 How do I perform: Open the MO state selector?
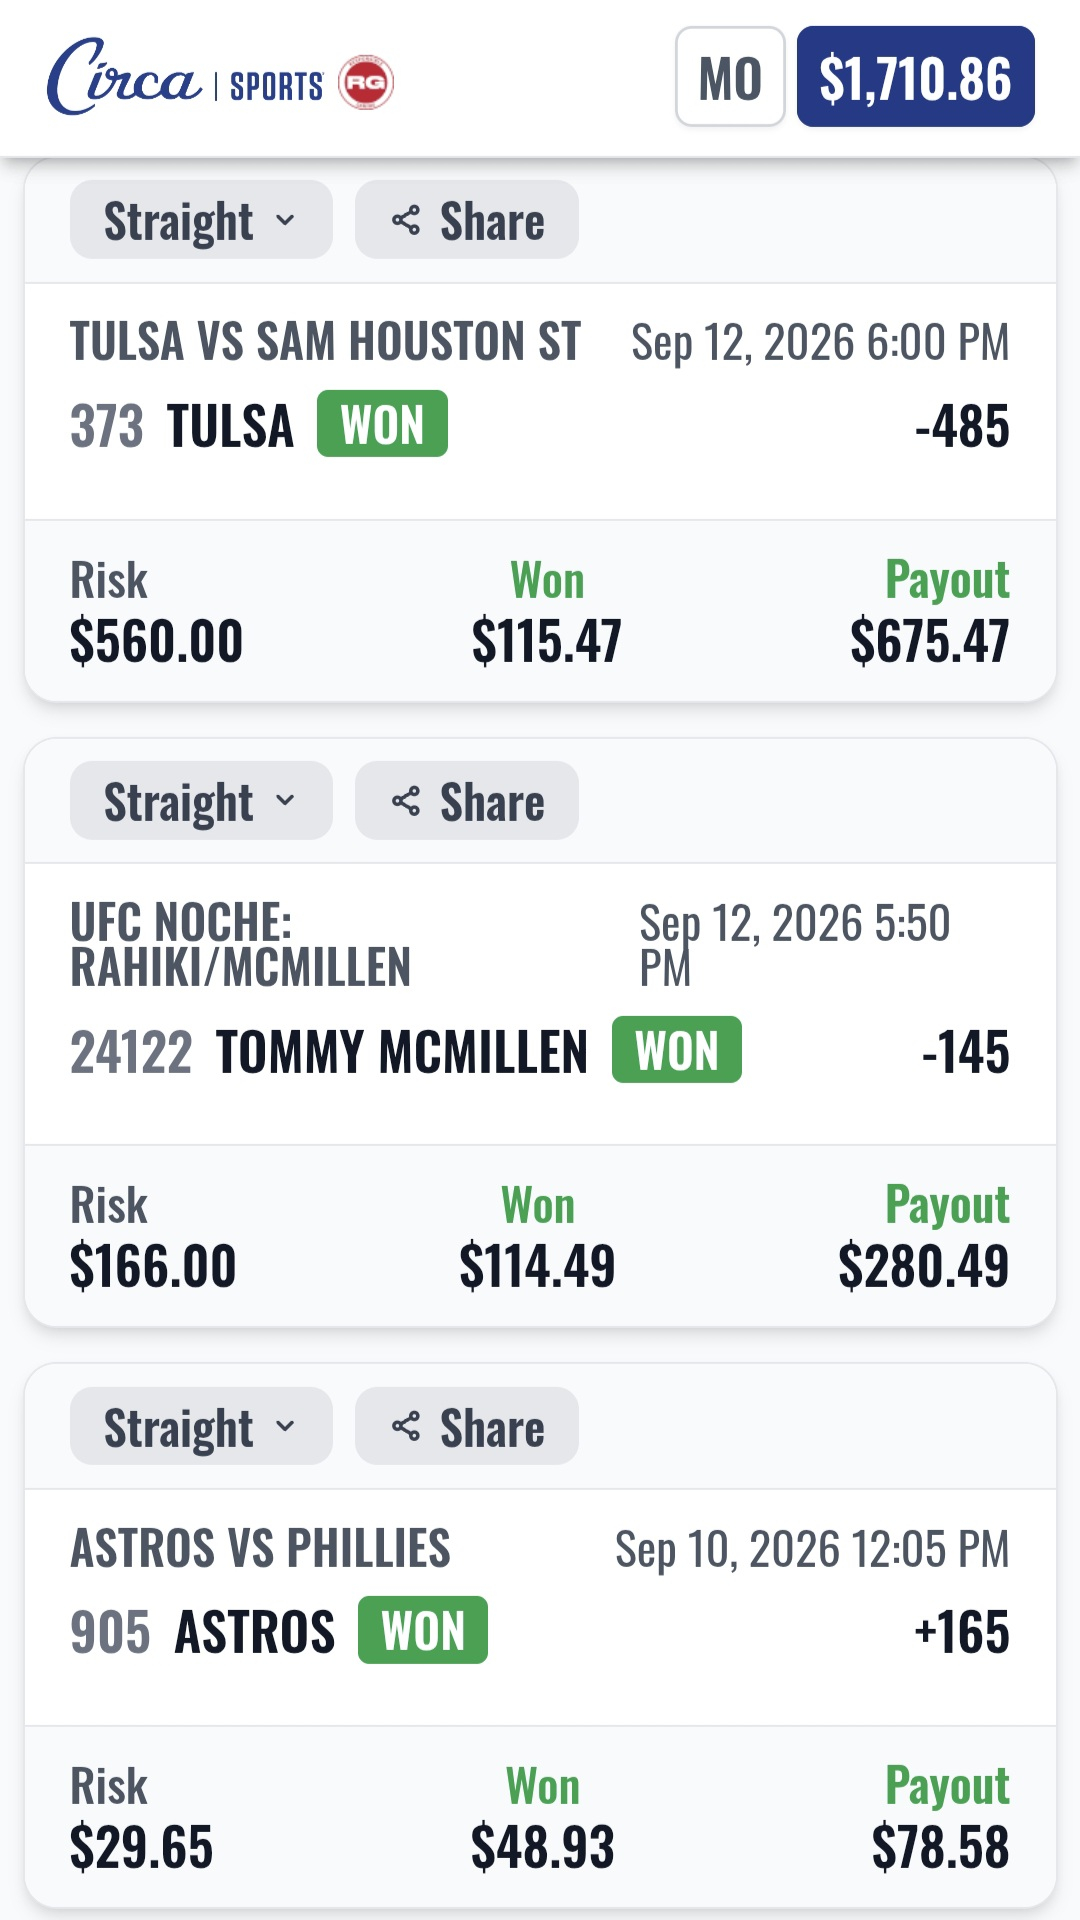pos(730,77)
